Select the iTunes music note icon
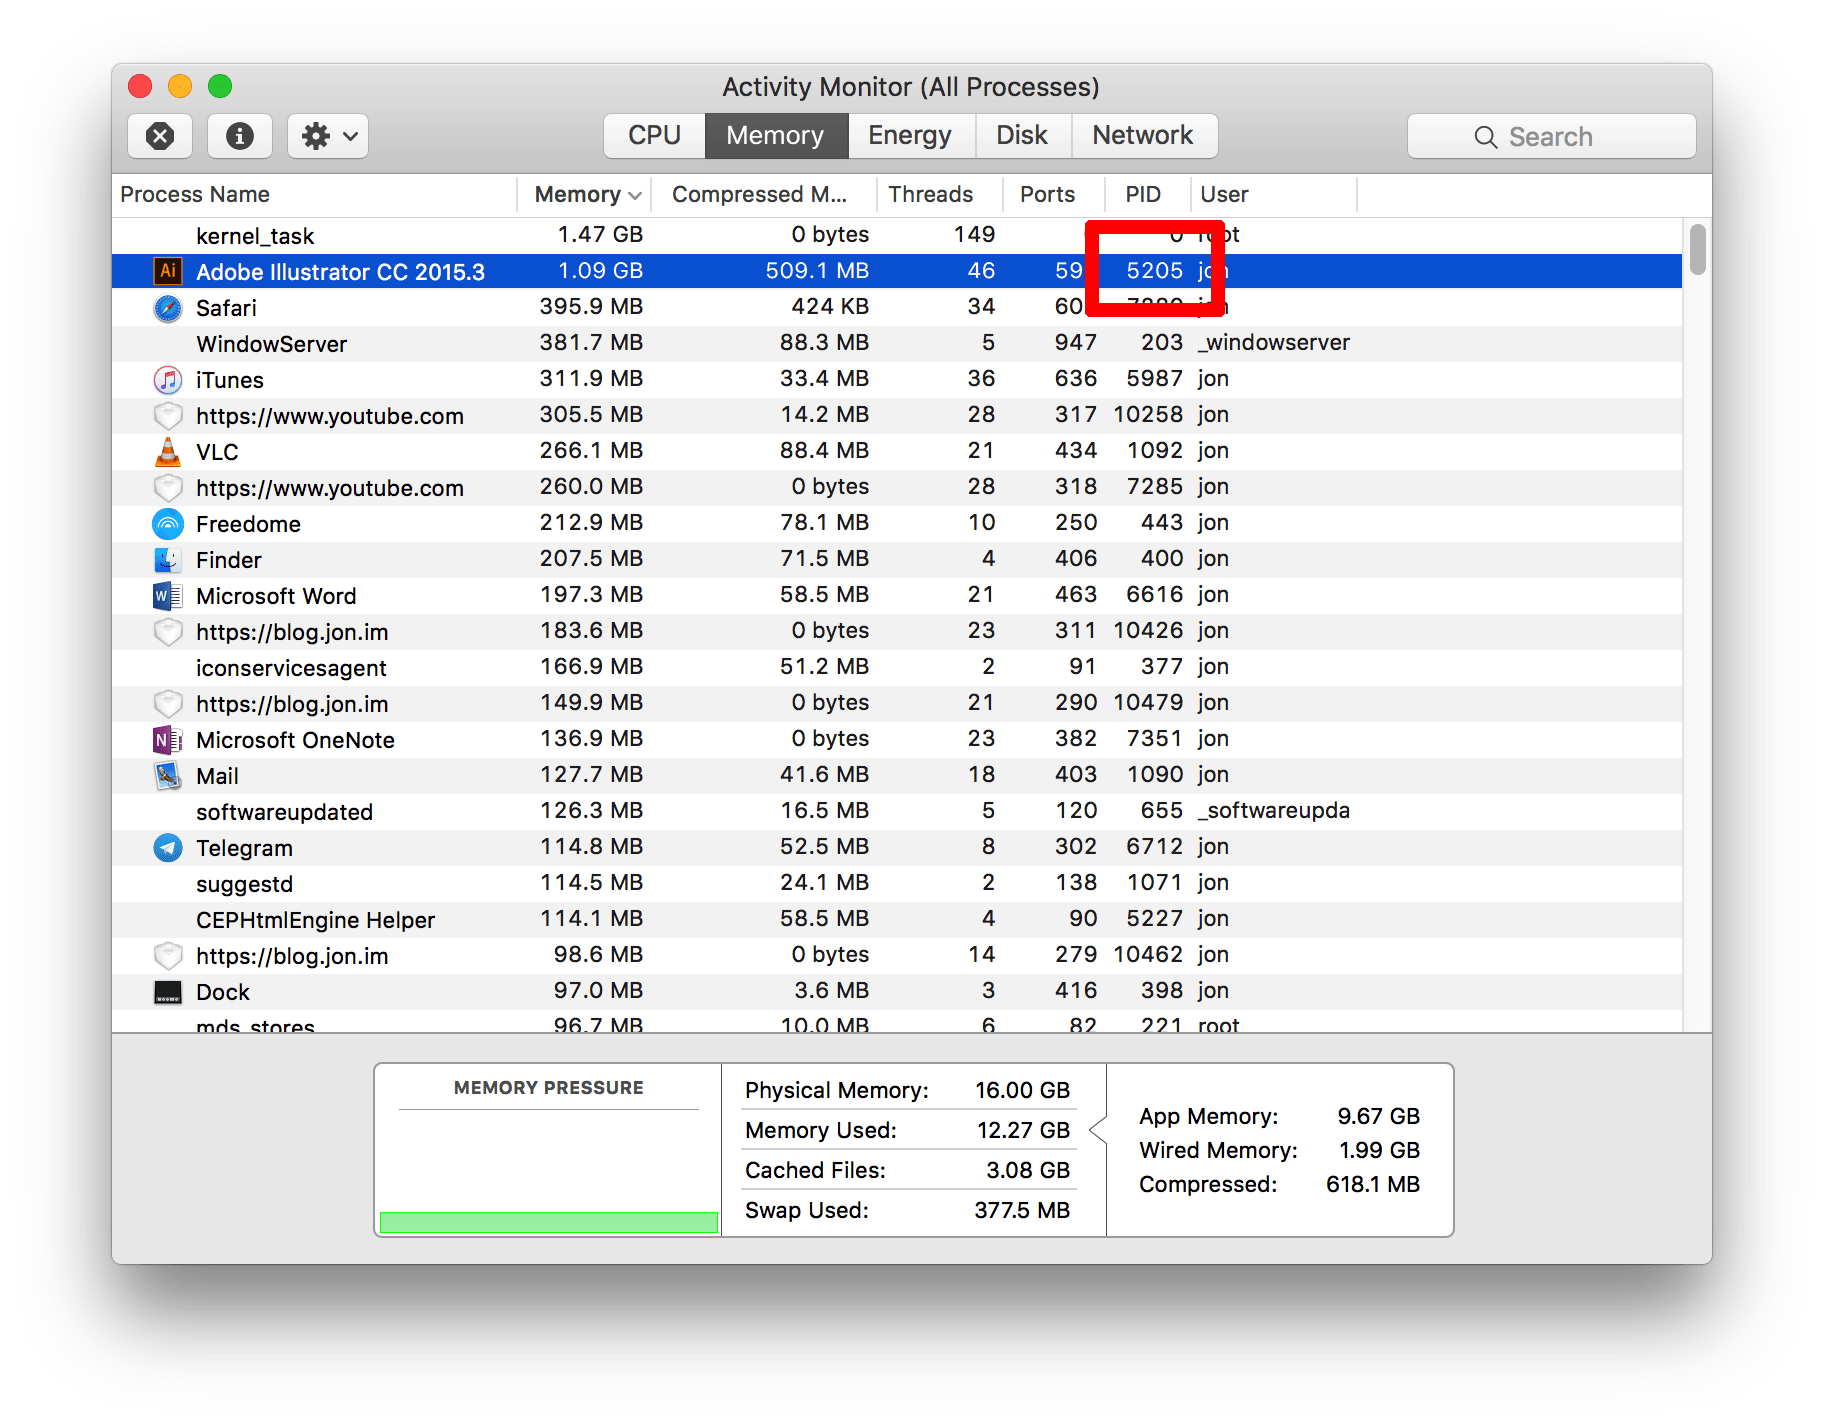 [168, 380]
